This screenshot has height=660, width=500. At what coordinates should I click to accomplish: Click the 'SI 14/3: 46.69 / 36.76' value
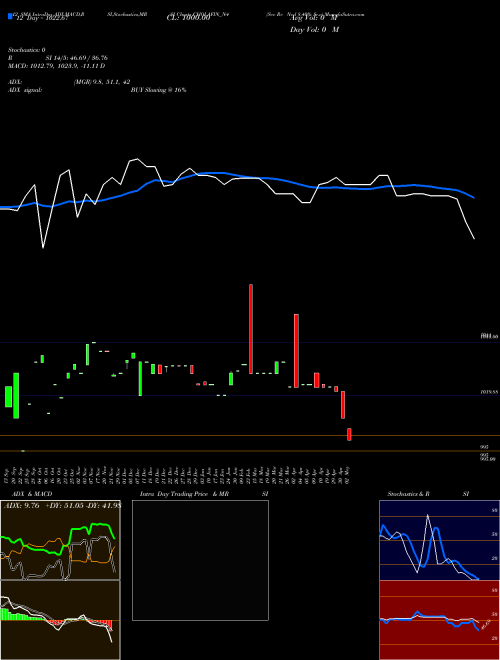pos(77,58)
